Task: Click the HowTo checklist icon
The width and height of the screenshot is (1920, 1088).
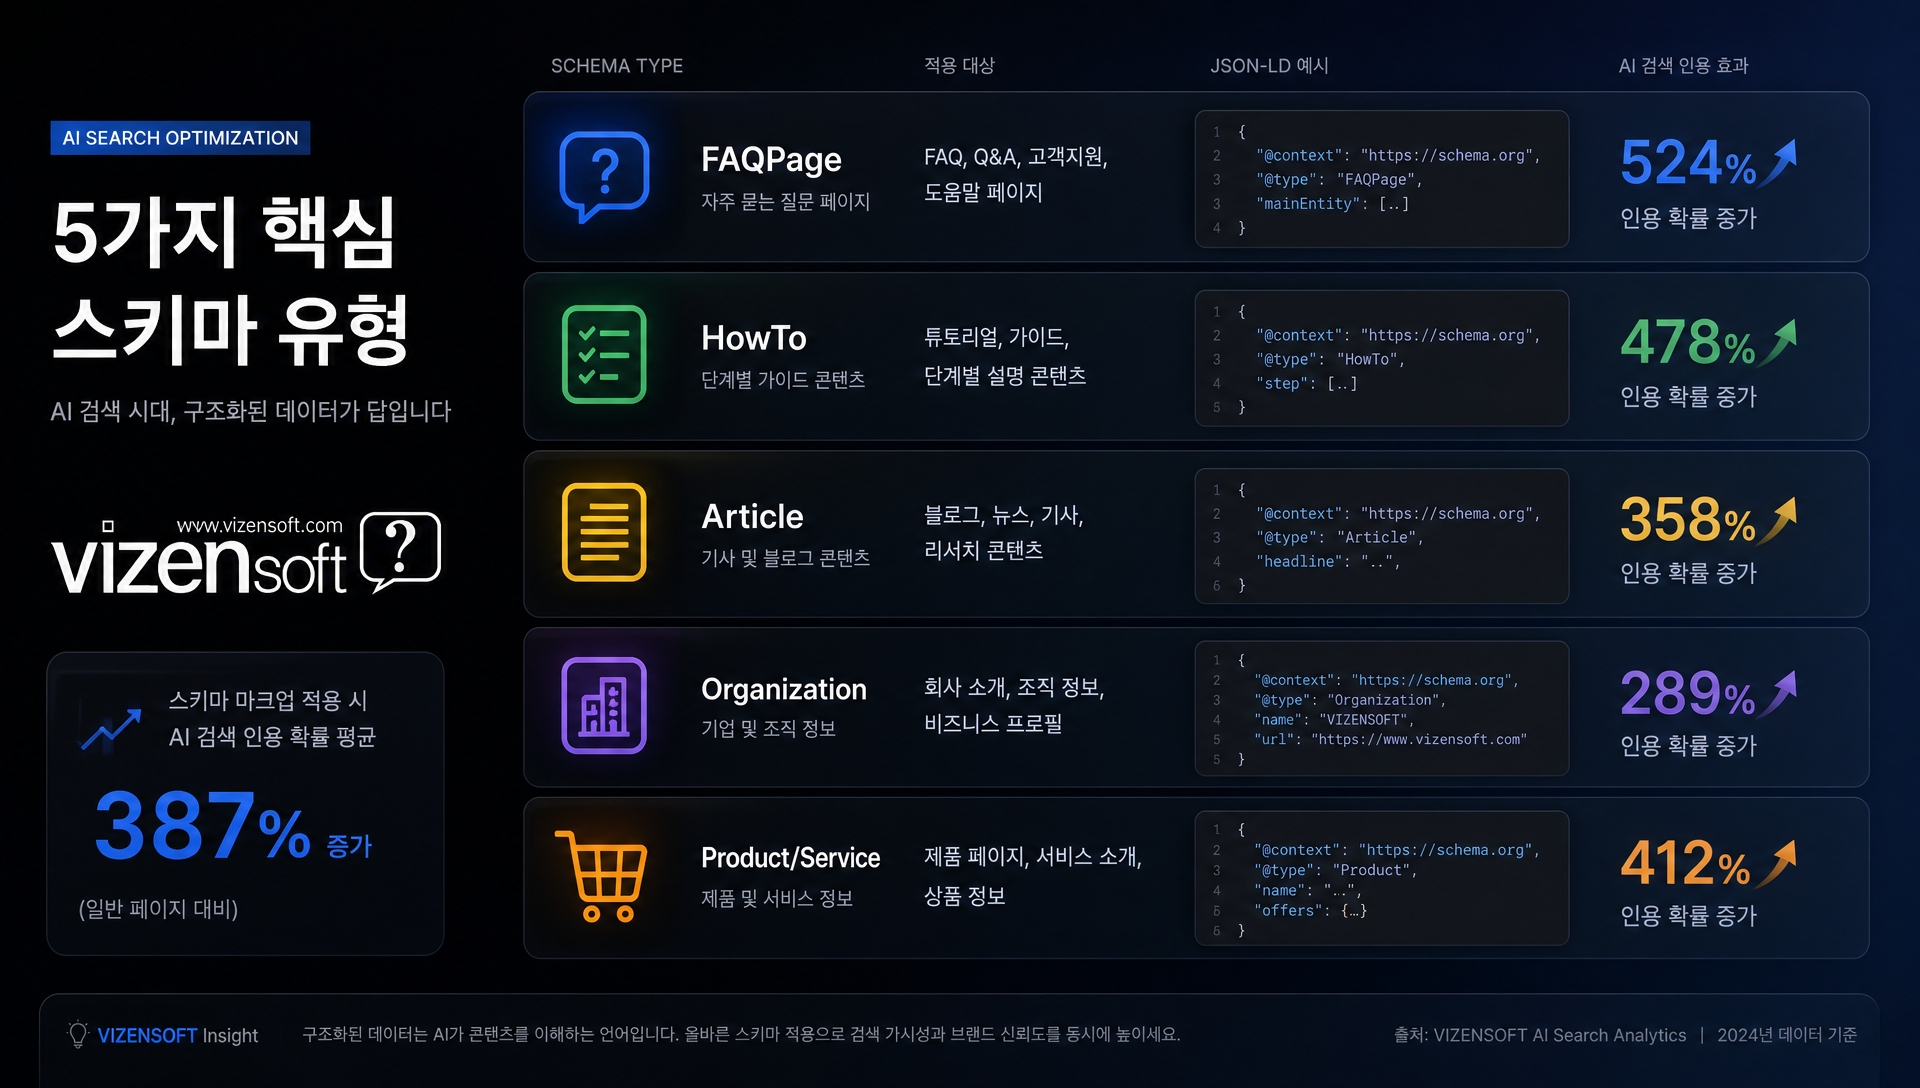Action: [x=604, y=355]
